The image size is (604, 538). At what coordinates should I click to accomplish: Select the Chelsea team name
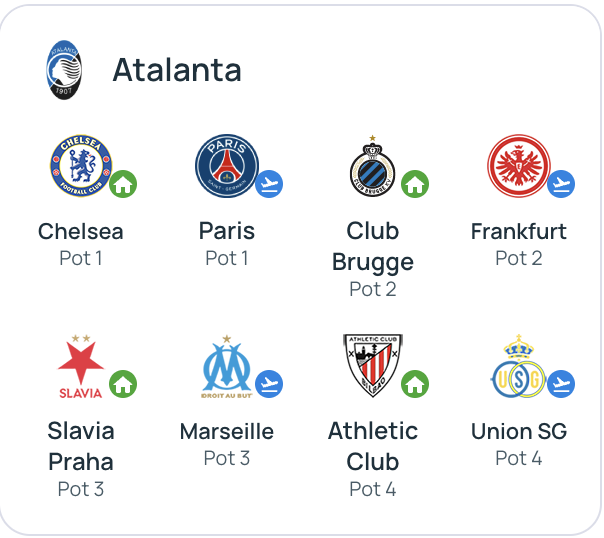click(81, 231)
